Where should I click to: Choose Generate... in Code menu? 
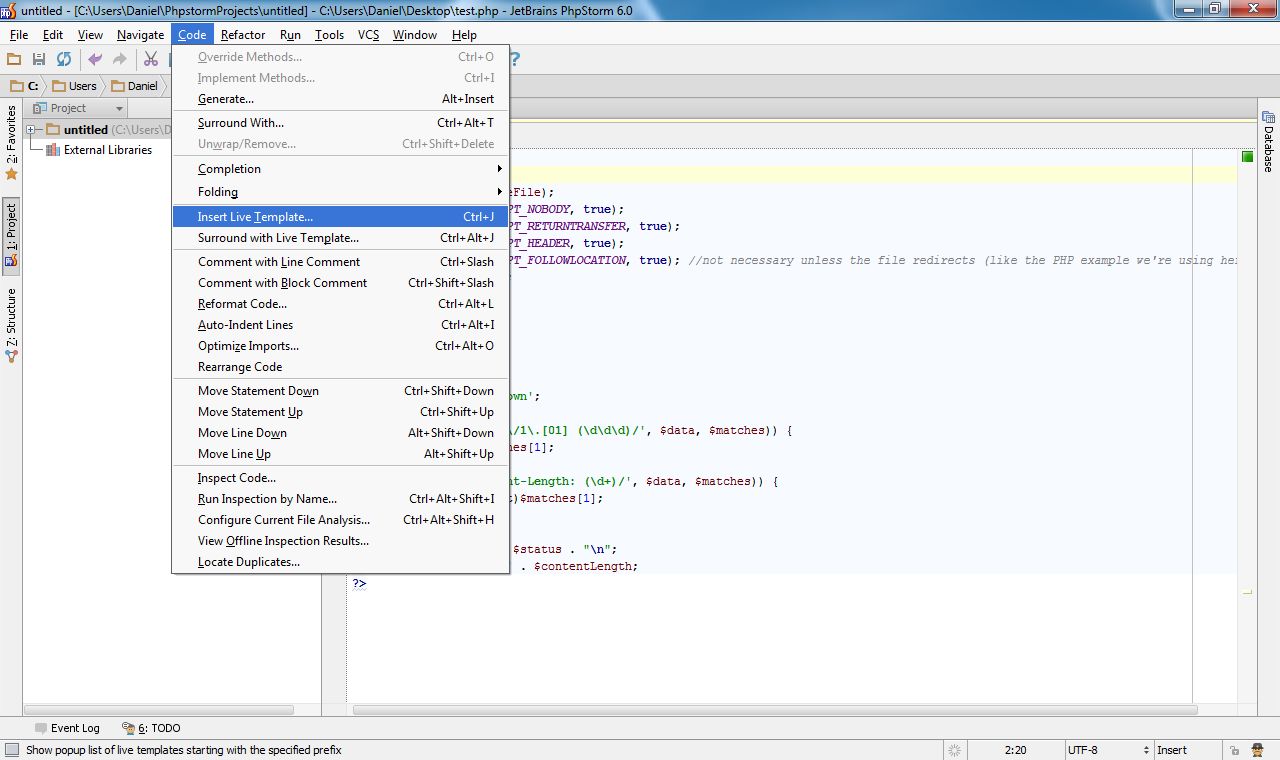coord(340,99)
